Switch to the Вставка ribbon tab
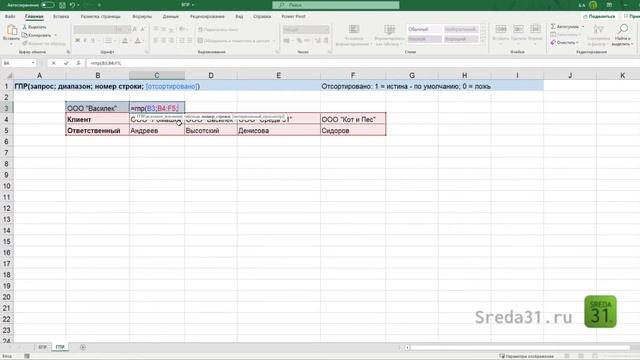 tap(61, 16)
